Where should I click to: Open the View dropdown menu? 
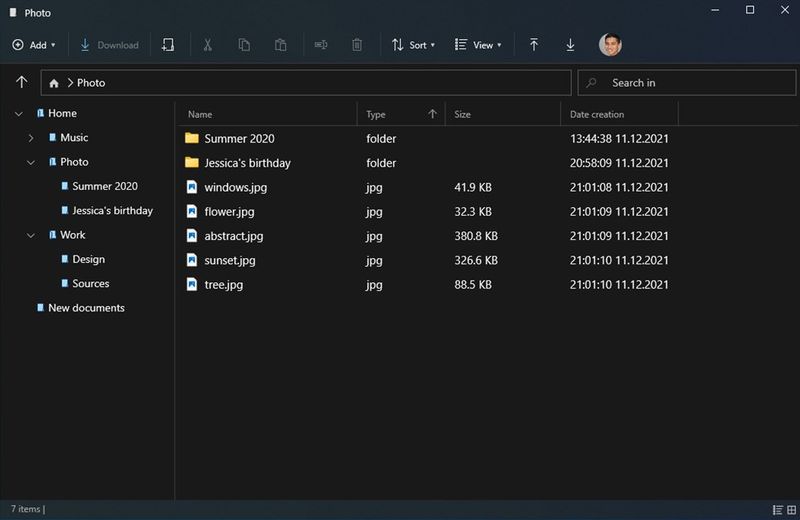477,45
